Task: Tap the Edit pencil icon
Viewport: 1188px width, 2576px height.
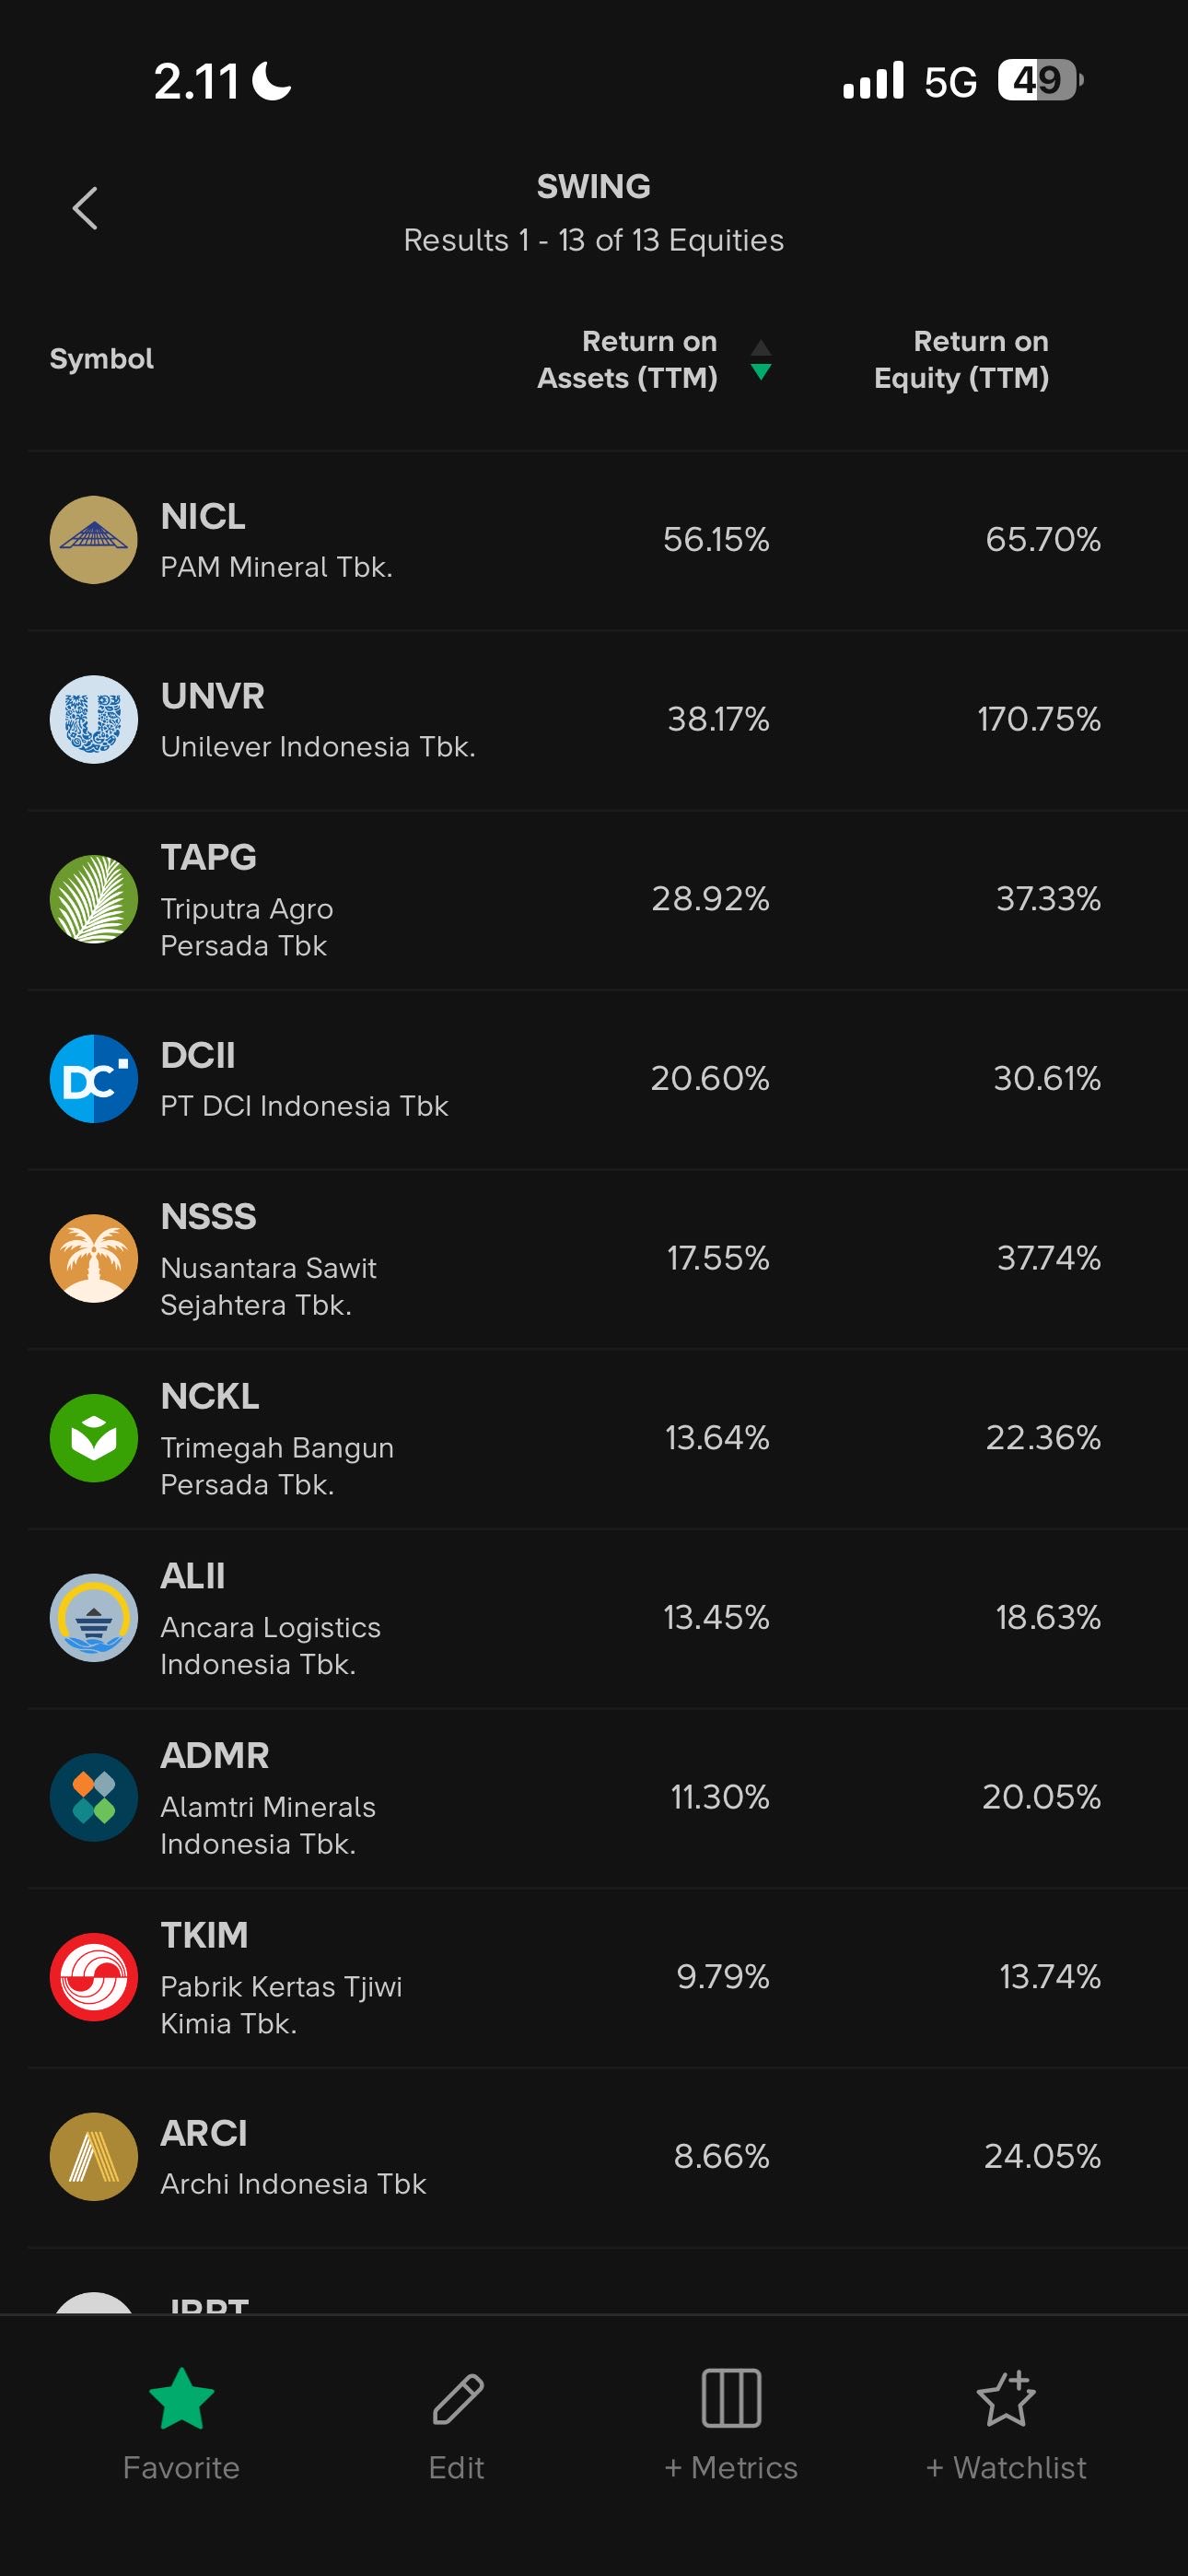Action: 457,2398
